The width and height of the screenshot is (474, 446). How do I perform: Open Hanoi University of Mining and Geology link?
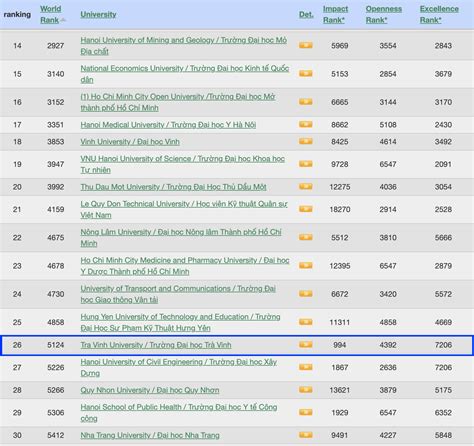(183, 46)
